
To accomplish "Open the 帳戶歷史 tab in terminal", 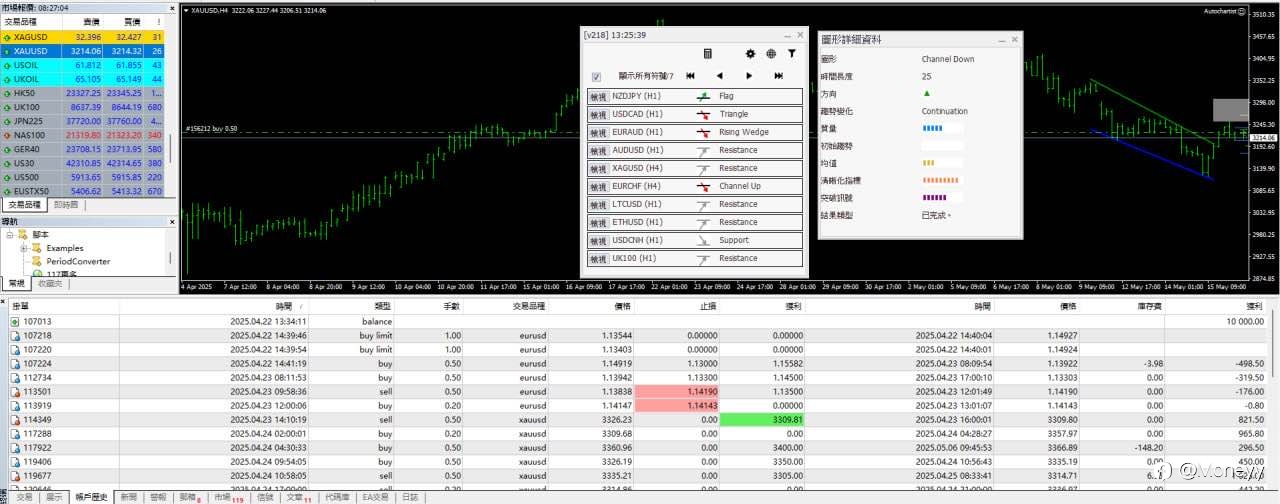I will coord(91,497).
